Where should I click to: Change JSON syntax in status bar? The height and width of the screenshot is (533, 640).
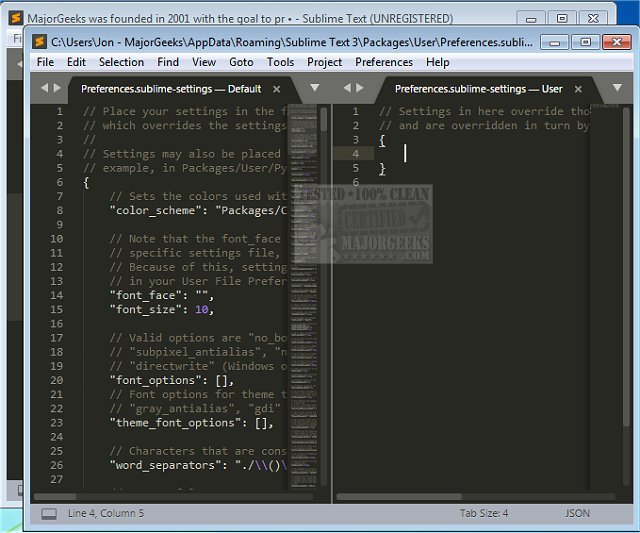pos(577,513)
